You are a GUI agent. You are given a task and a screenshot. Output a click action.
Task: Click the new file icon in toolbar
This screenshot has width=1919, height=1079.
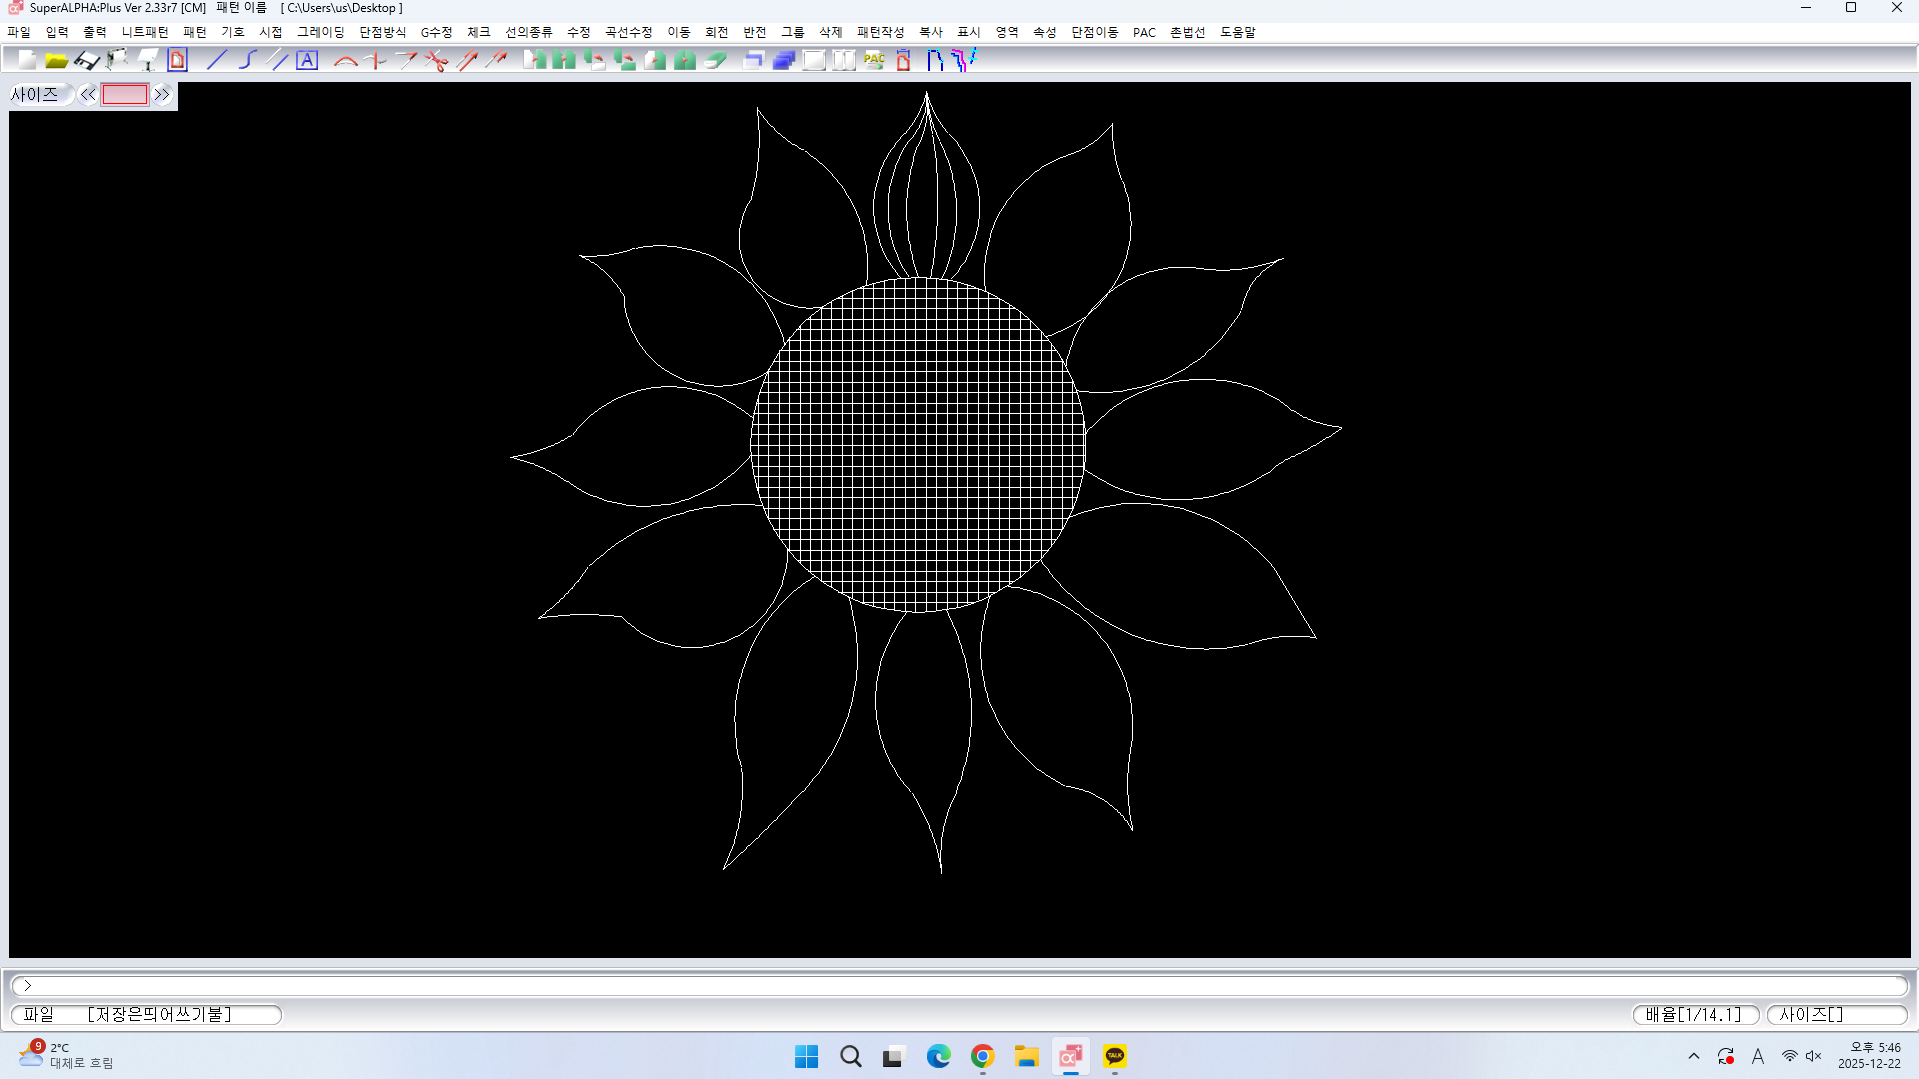click(x=27, y=60)
